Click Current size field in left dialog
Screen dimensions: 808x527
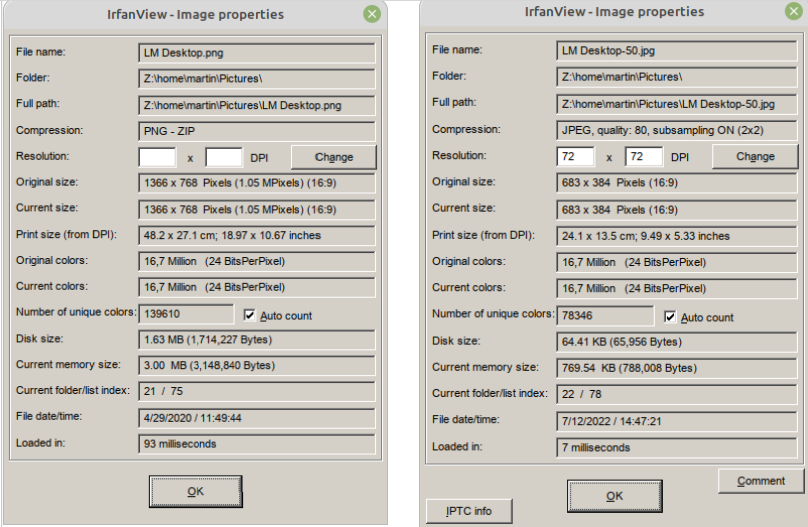[257, 209]
